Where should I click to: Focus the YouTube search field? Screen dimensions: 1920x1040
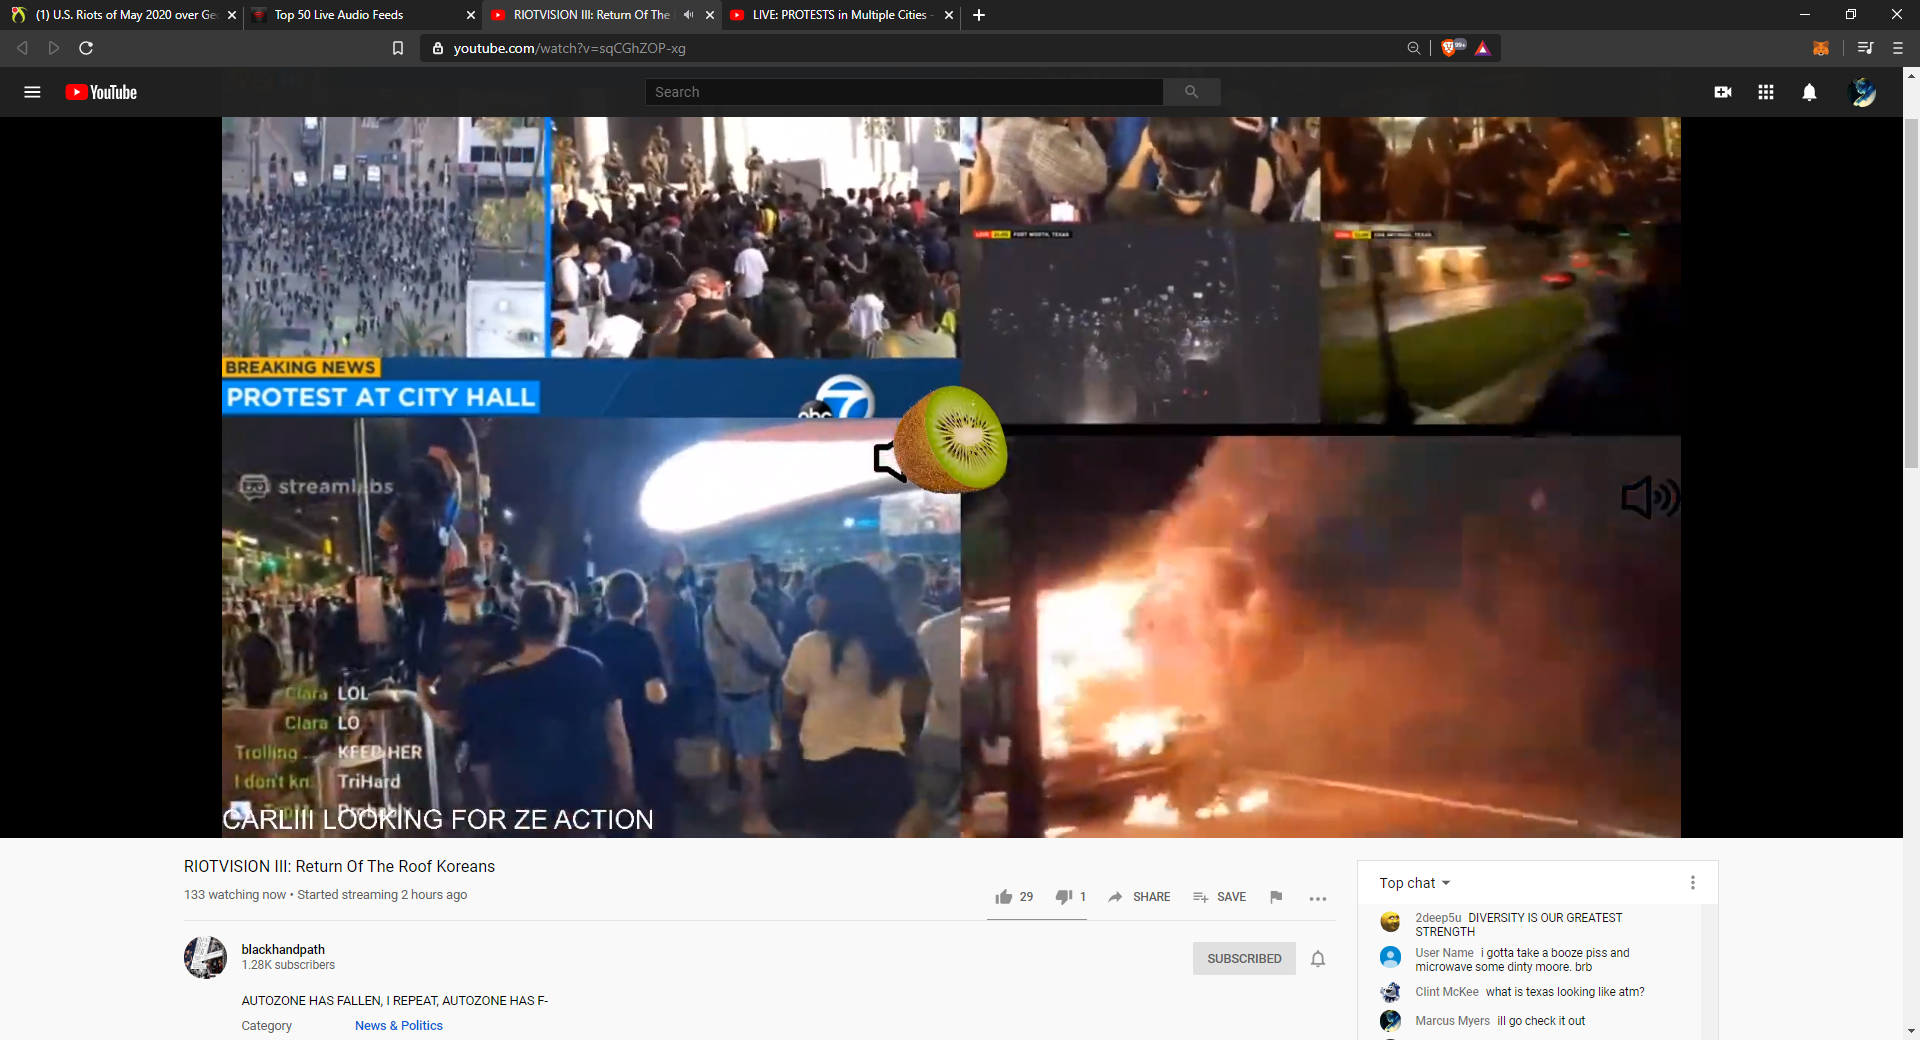coord(904,92)
